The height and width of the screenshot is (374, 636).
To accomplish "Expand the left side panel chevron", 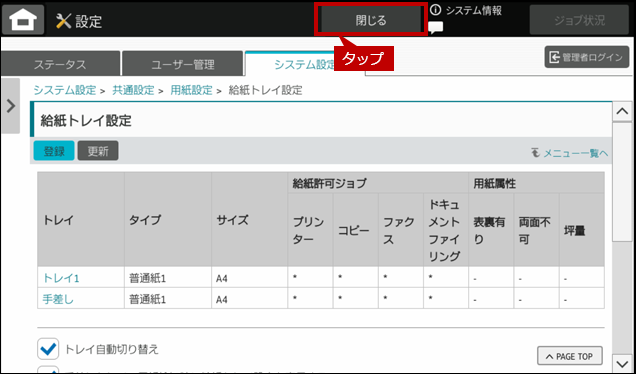I will (11, 106).
